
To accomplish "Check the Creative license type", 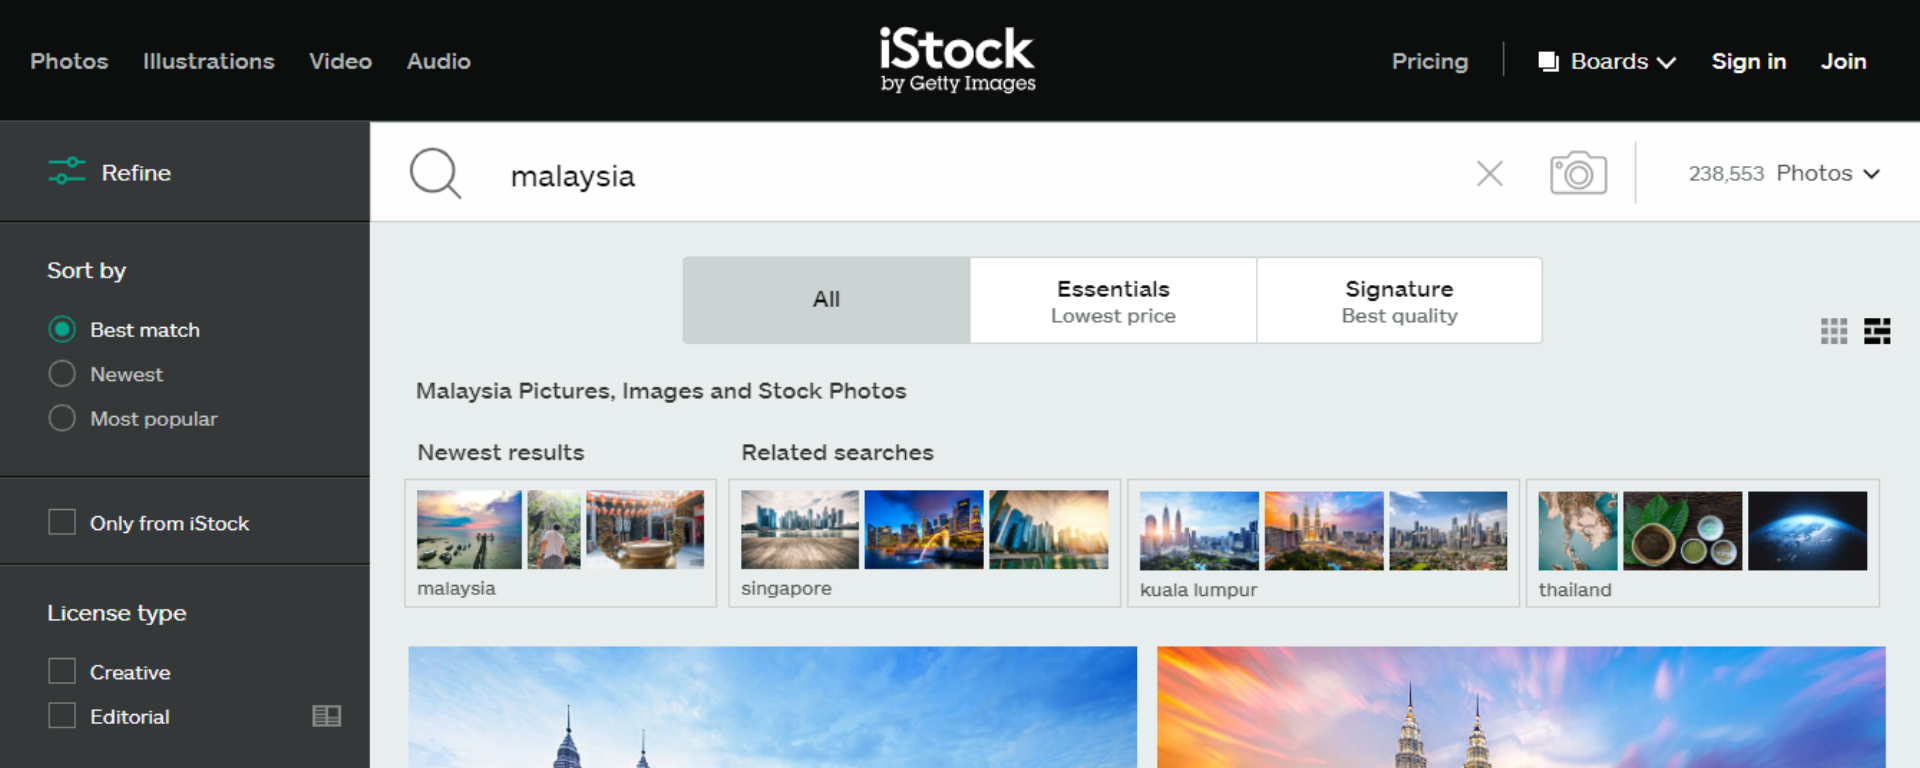I will 62,671.
